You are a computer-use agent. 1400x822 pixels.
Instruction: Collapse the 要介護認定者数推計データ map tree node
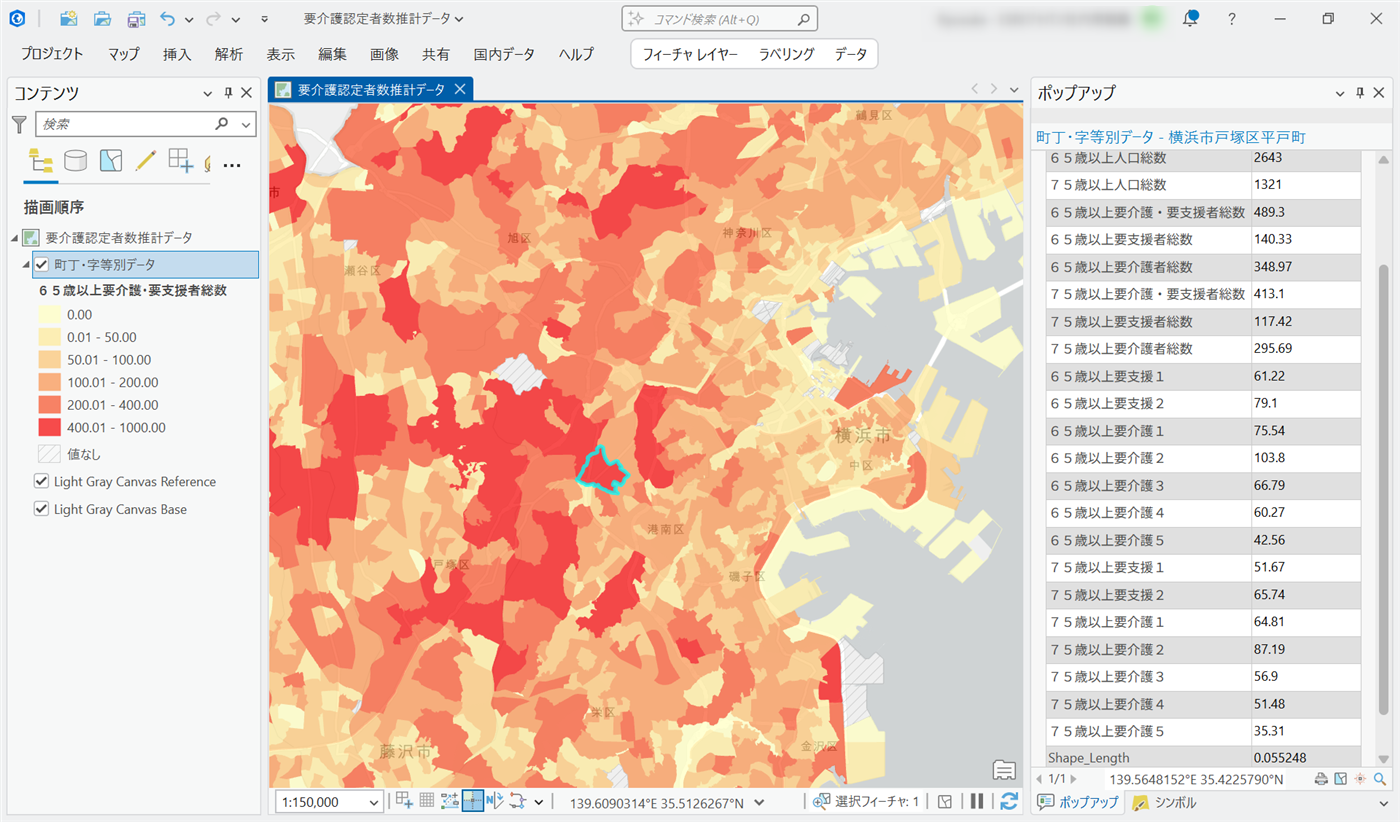(14, 238)
